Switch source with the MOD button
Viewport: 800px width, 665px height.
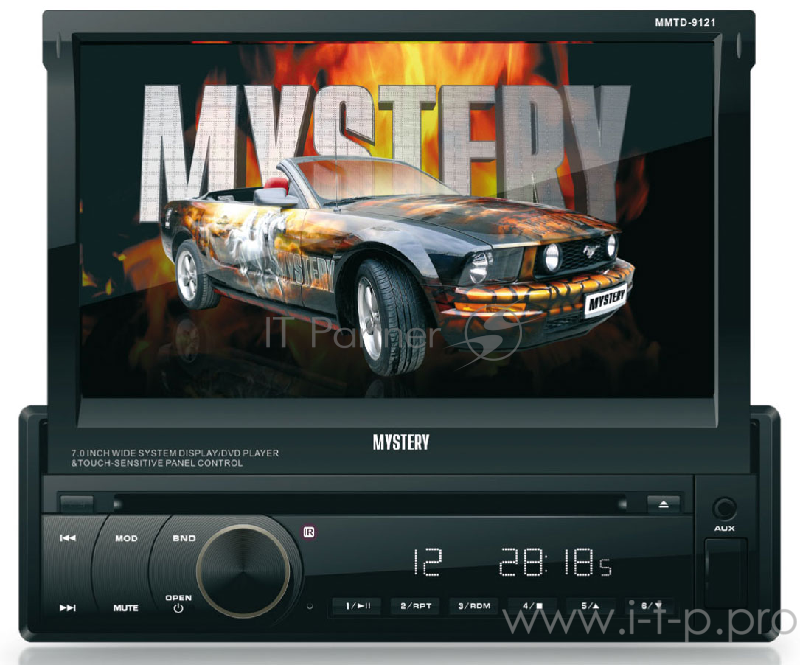point(126,538)
